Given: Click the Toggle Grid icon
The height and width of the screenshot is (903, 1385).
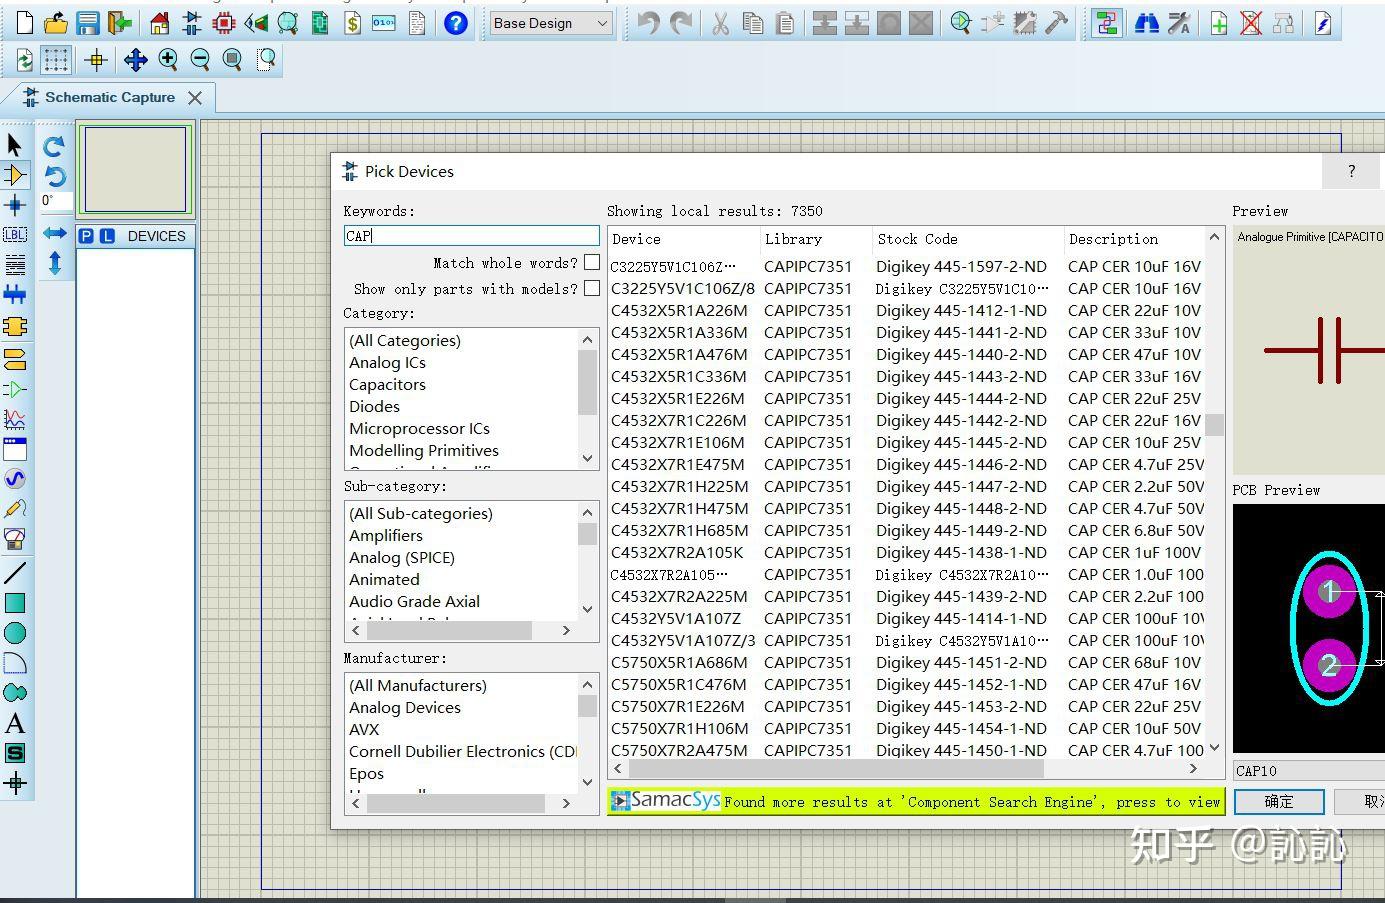Looking at the screenshot, I should coord(56,60).
